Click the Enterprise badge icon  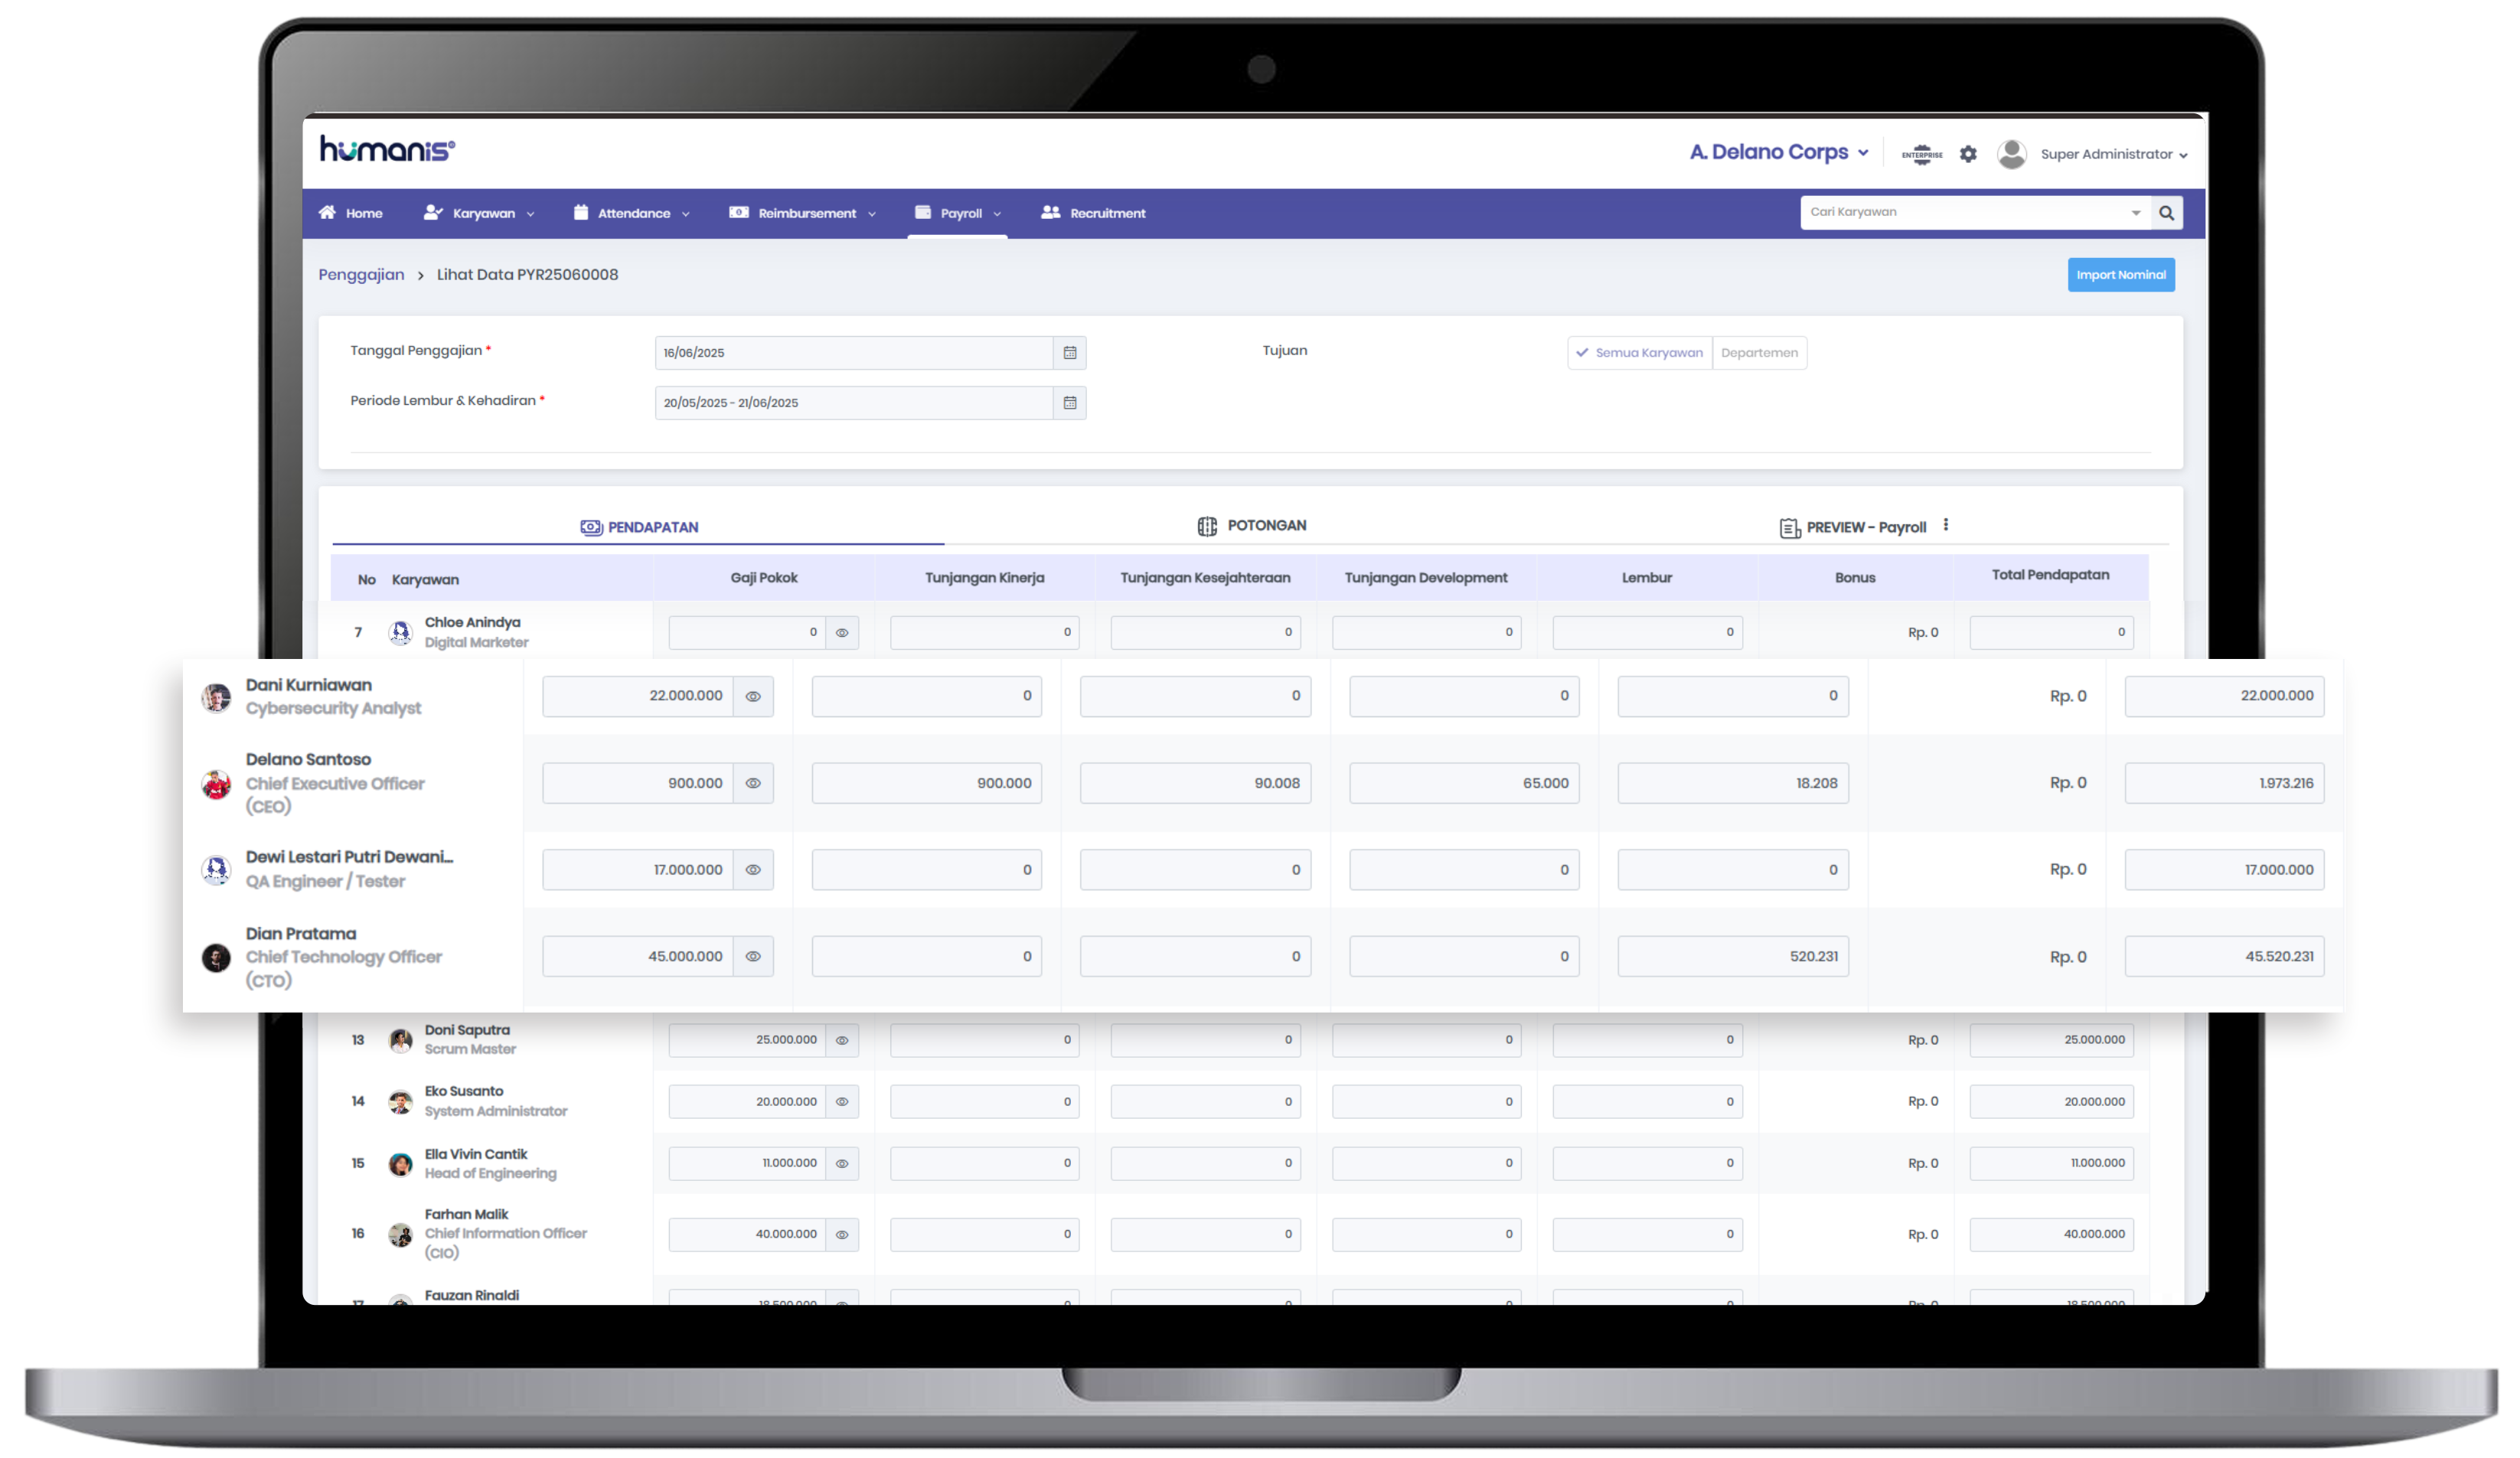click(x=1922, y=154)
